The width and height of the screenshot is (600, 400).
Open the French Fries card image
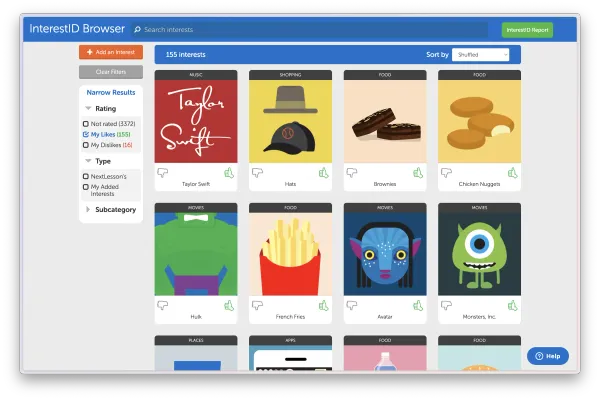tap(290, 254)
